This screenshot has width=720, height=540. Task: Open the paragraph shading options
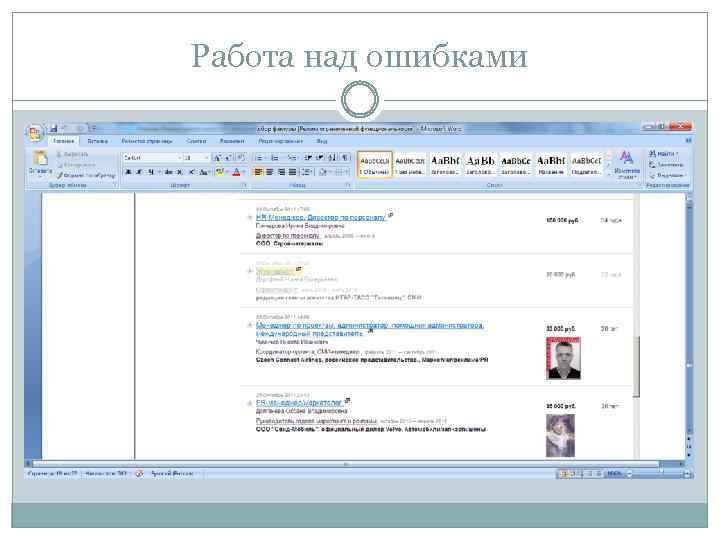click(x=324, y=172)
